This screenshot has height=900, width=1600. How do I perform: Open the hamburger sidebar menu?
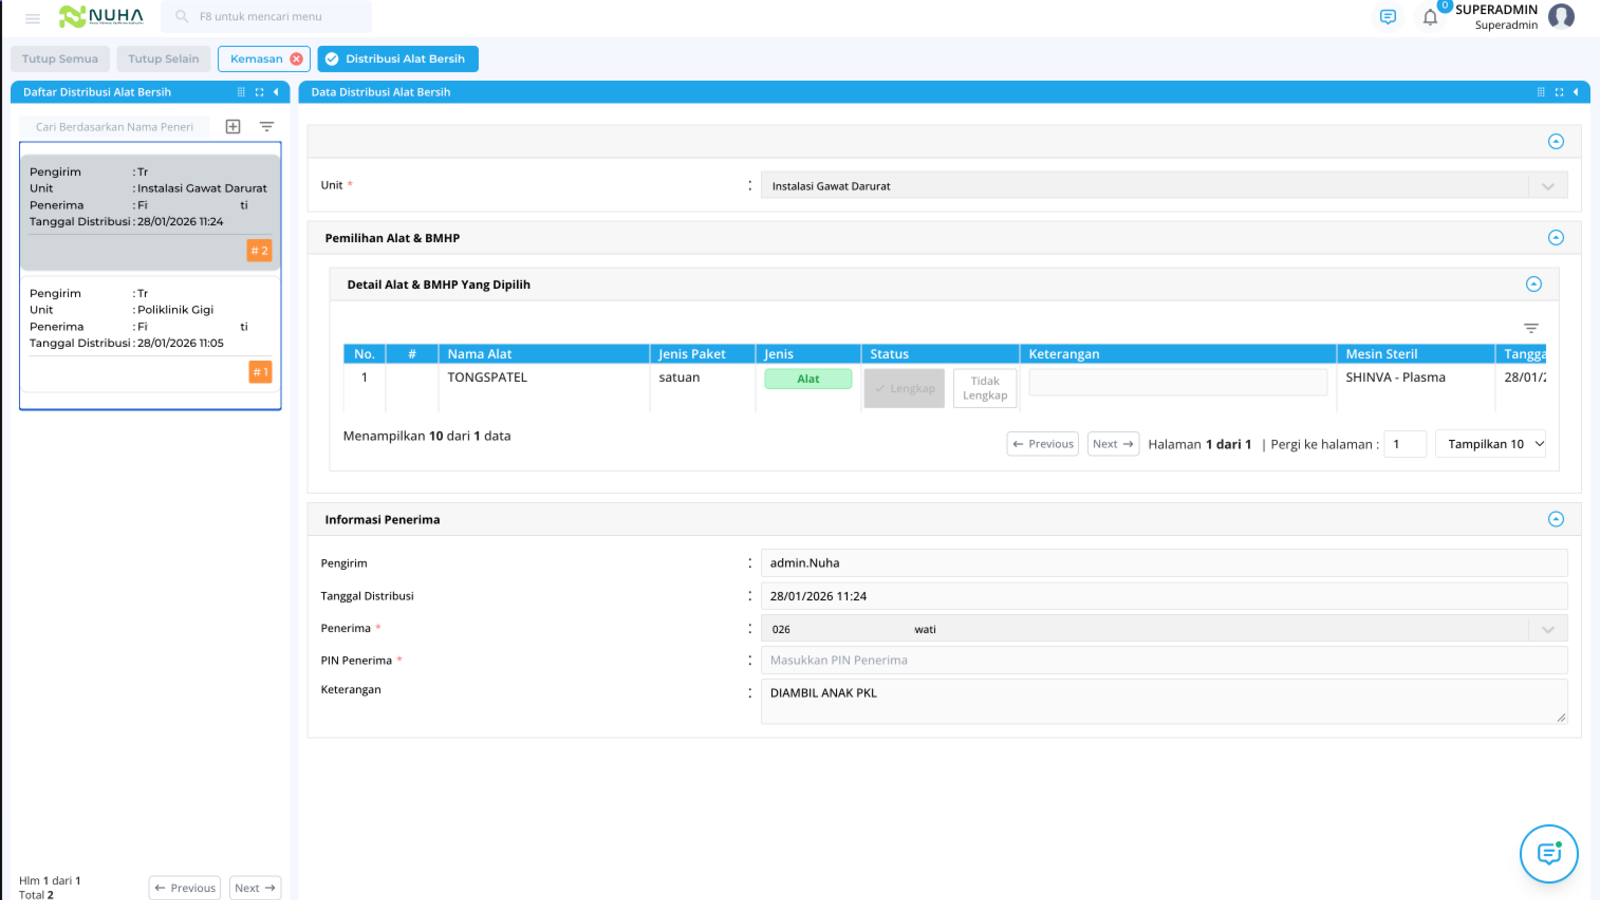pyautogui.click(x=32, y=18)
